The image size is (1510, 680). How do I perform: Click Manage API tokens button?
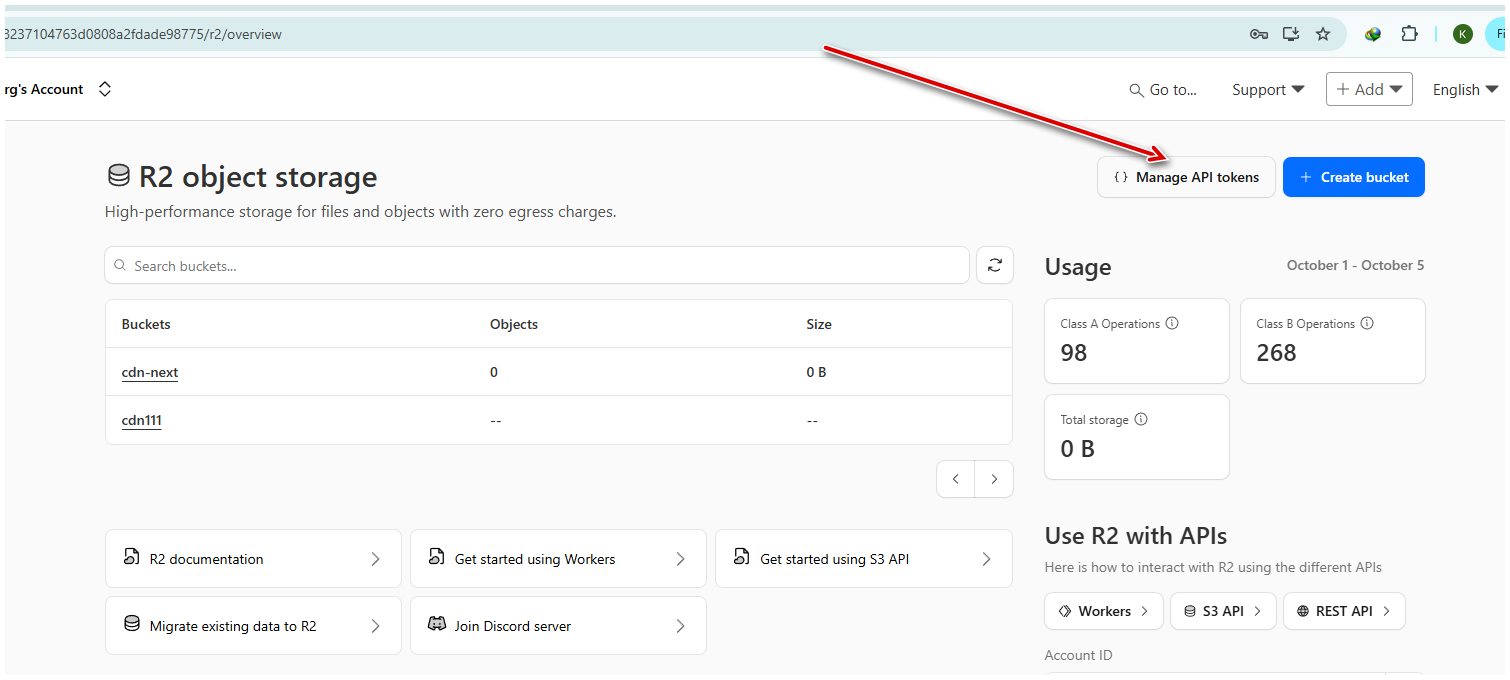click(1186, 177)
